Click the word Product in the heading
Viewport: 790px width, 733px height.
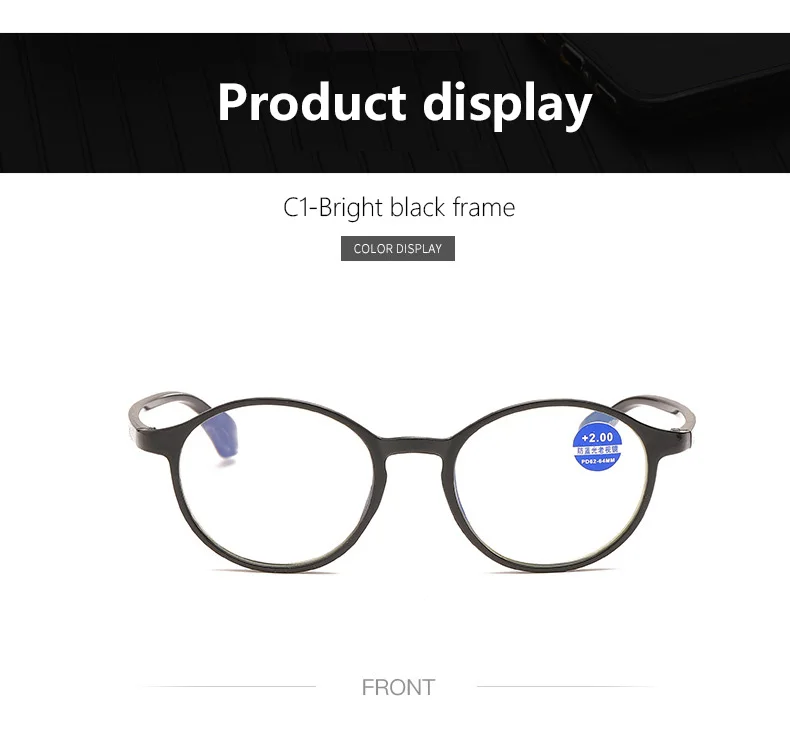tap(312, 101)
